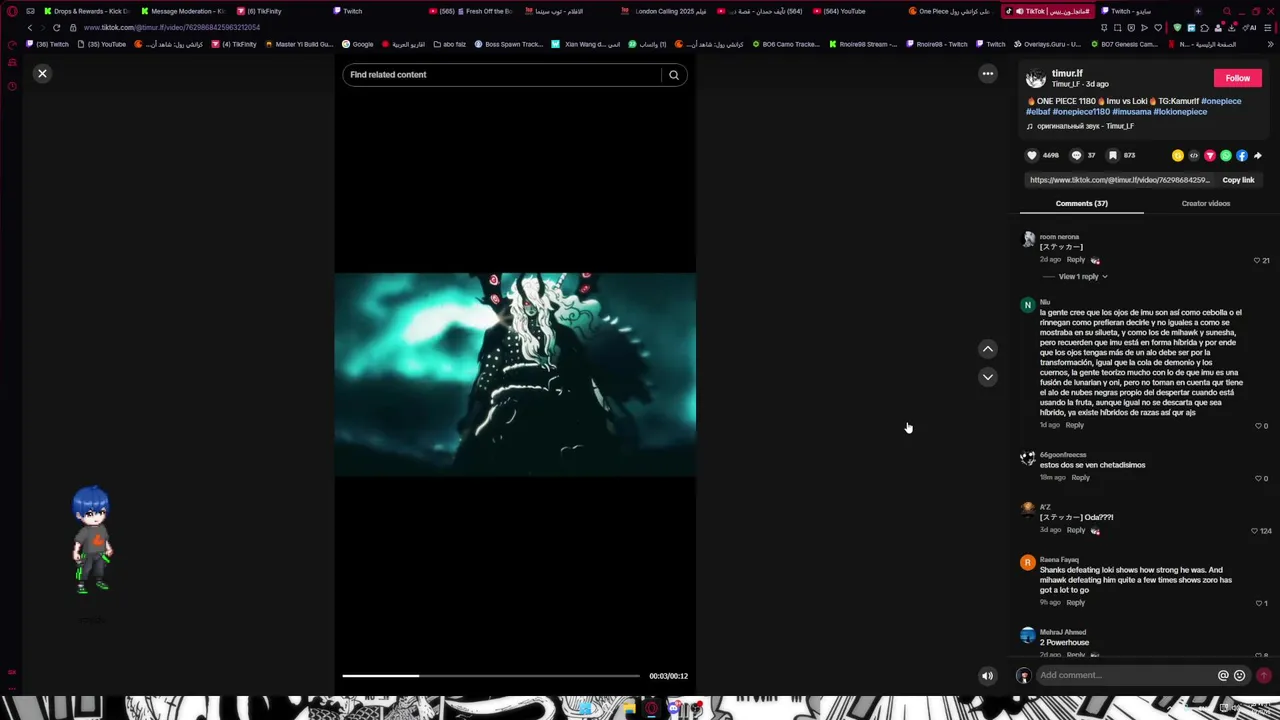Screen dimensions: 1280x720
Task: Share the video on WhatsApp
Action: pyautogui.click(x=1226, y=155)
